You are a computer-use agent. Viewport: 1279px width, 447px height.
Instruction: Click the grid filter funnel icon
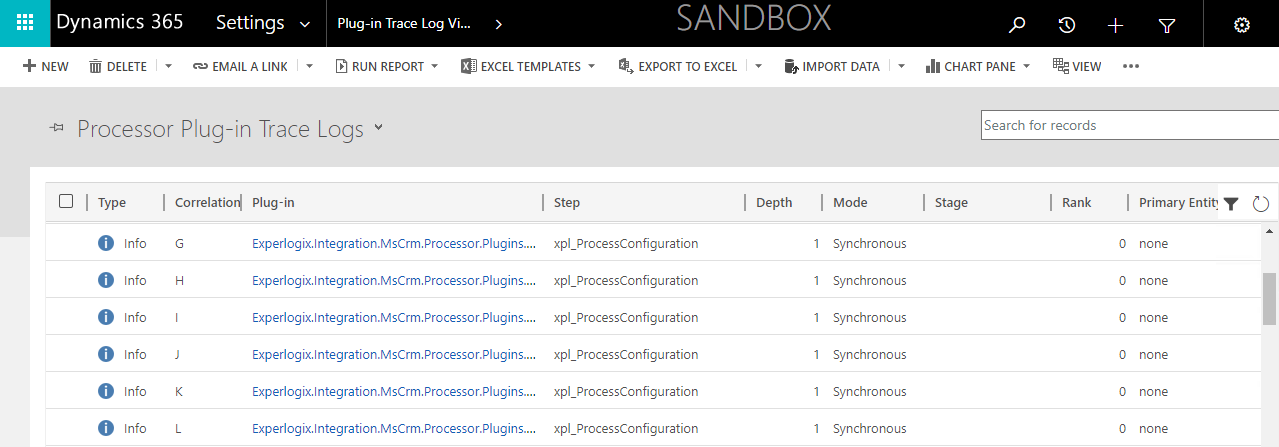1231,203
